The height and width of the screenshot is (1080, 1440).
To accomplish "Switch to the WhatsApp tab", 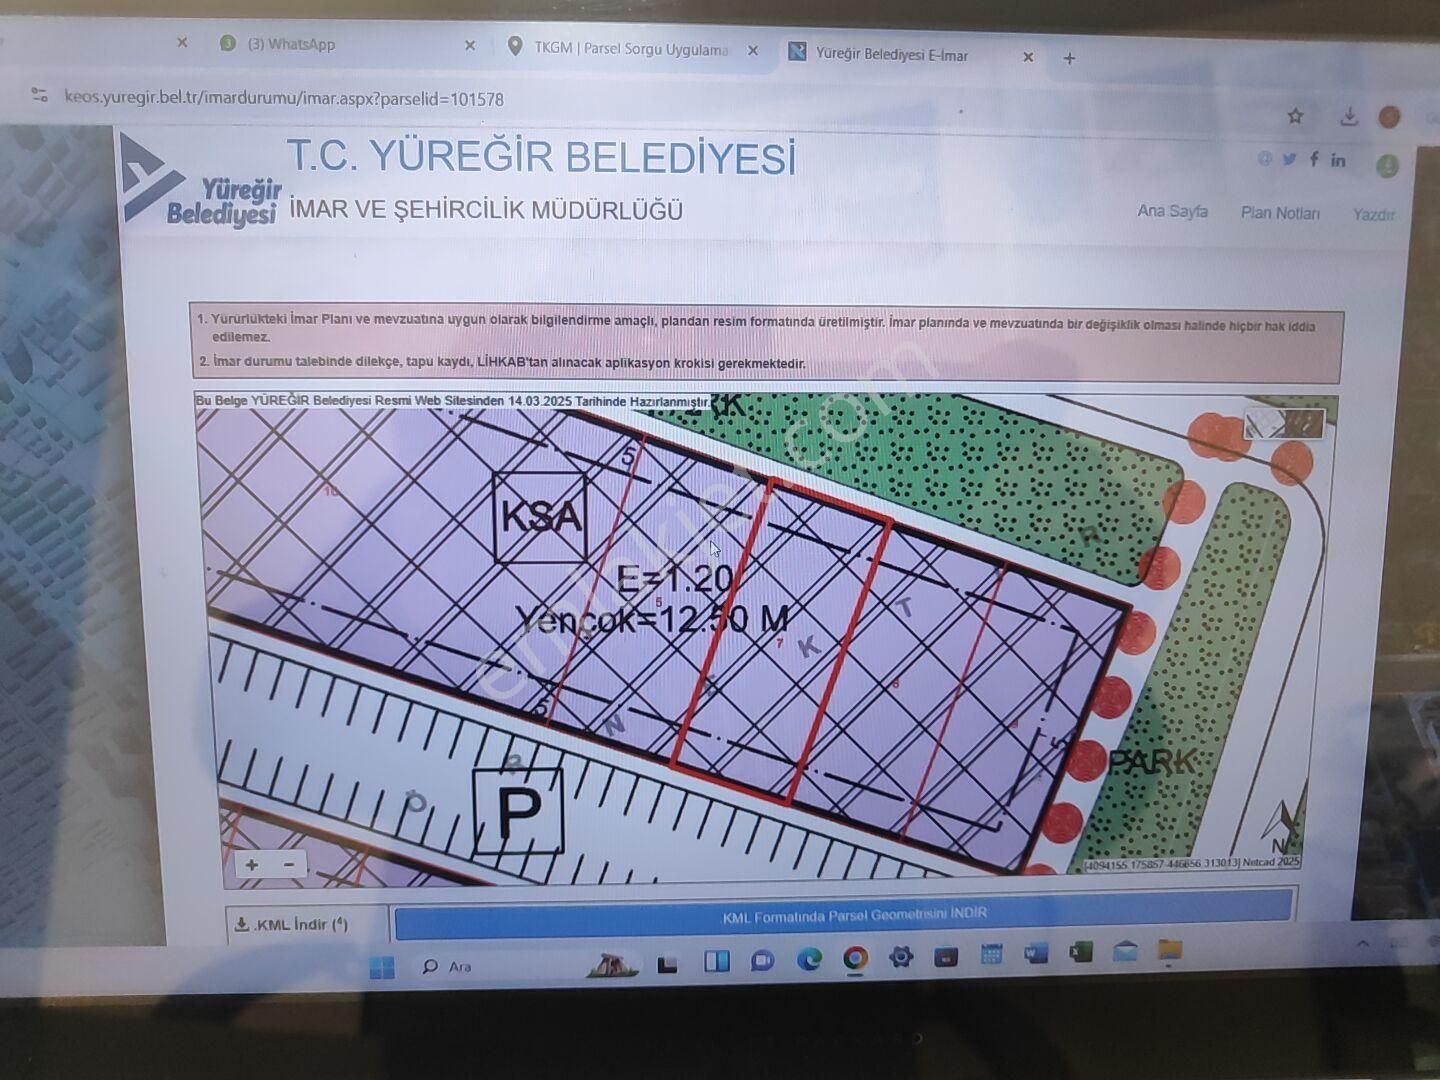I will coord(291,44).
